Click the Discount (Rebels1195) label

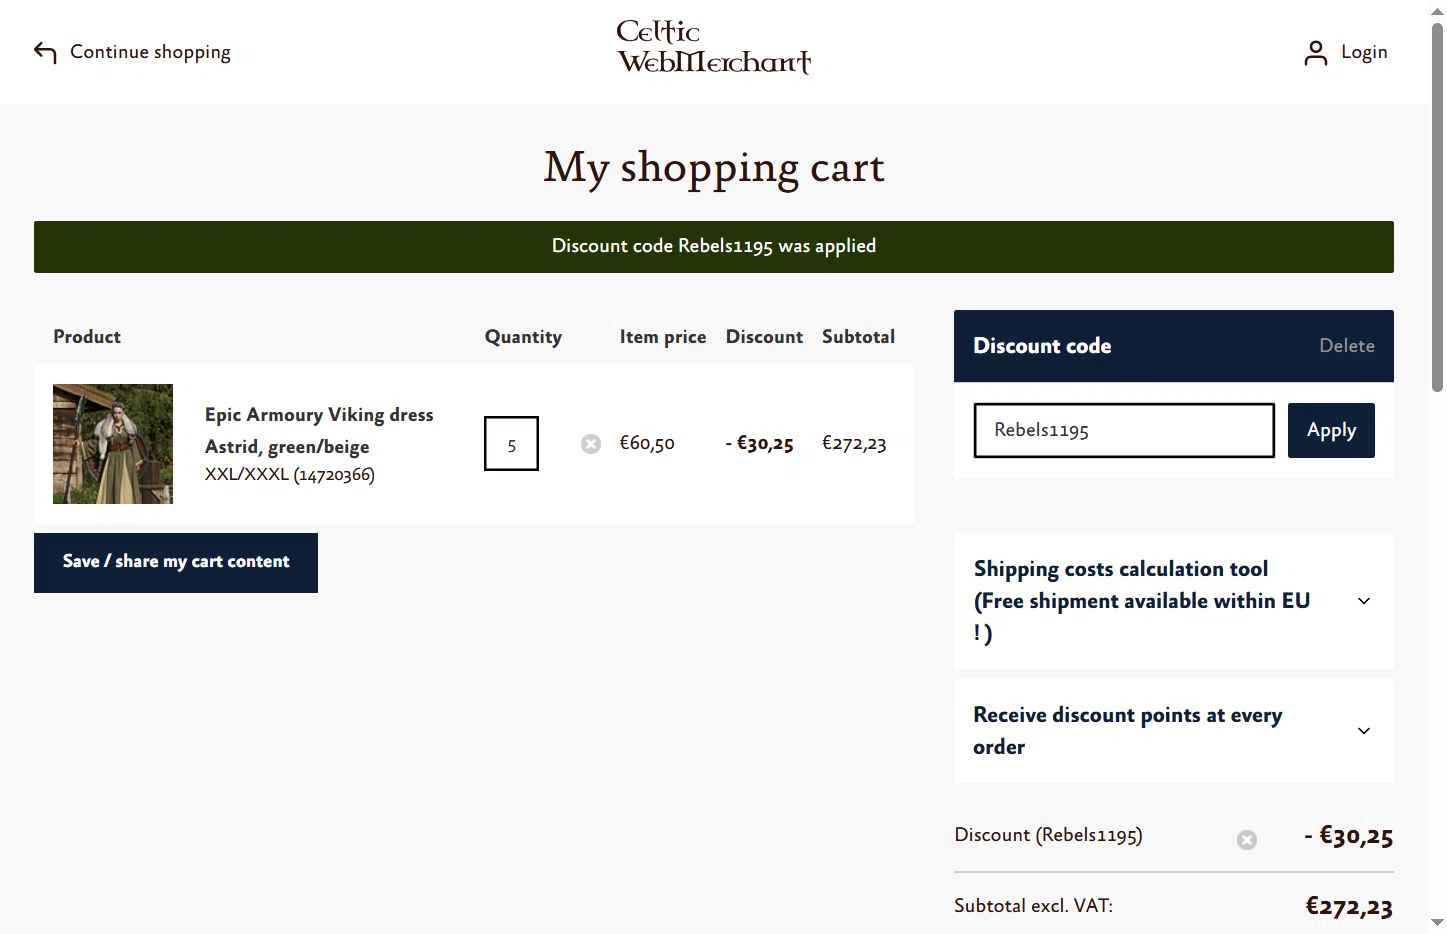[1048, 835]
